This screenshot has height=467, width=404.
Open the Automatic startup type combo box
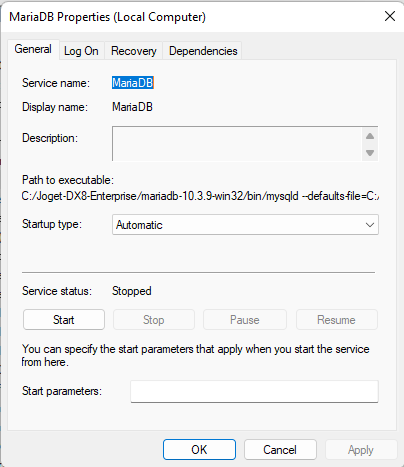pyautogui.click(x=245, y=225)
